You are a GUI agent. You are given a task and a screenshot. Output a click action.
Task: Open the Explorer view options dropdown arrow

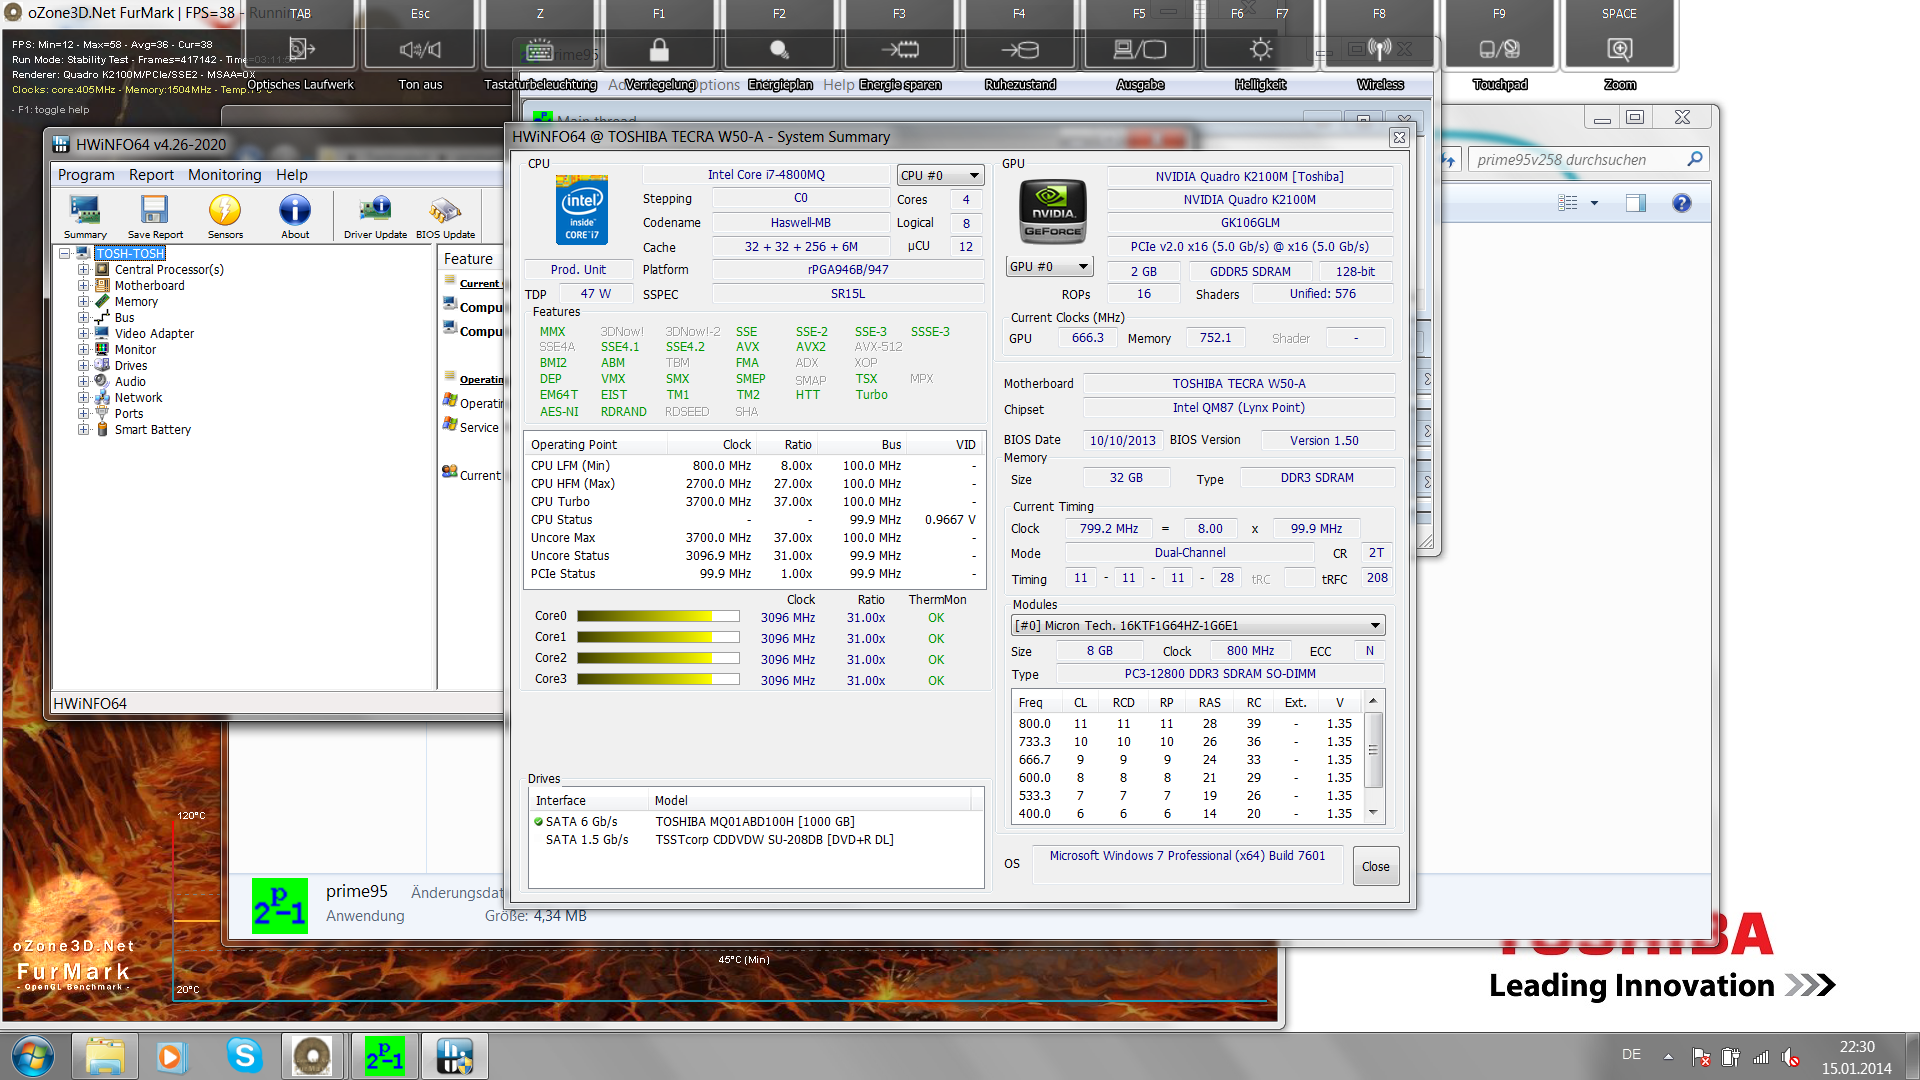pyautogui.click(x=1594, y=203)
